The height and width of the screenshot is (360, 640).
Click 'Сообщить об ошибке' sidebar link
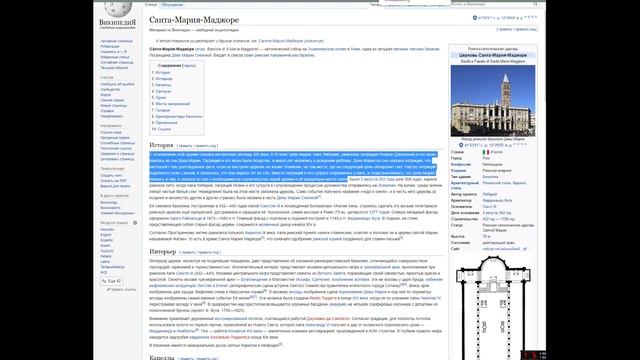pyautogui.click(x=117, y=84)
